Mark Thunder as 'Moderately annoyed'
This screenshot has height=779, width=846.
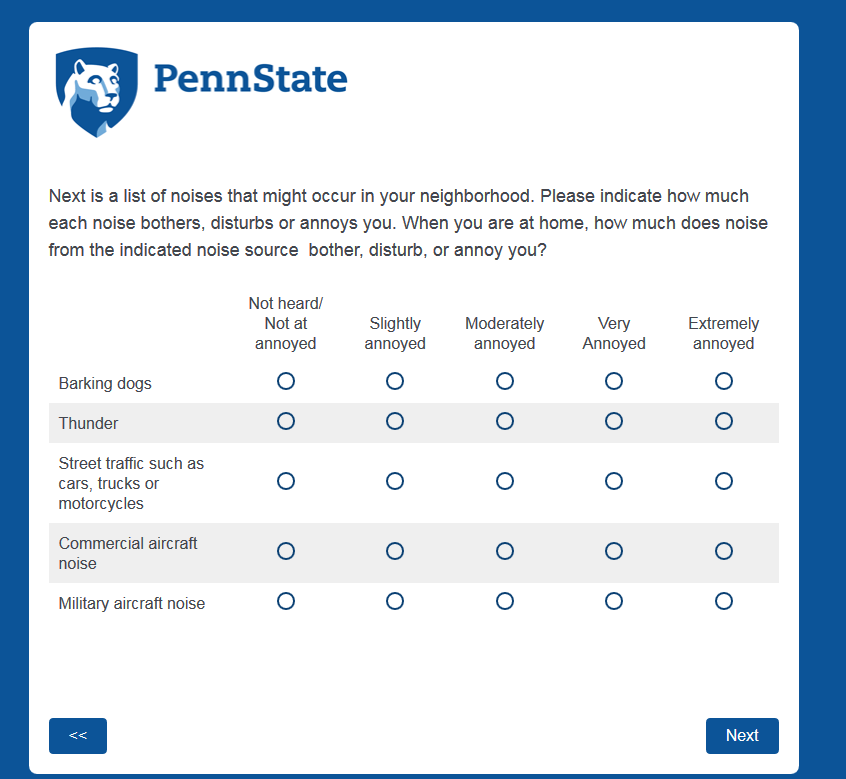tap(505, 421)
